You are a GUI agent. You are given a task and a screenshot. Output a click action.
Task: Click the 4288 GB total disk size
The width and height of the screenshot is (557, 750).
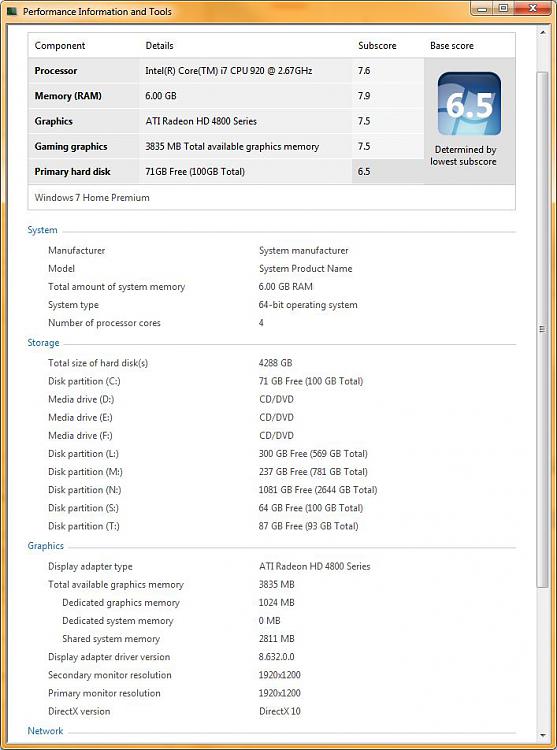[275, 363]
